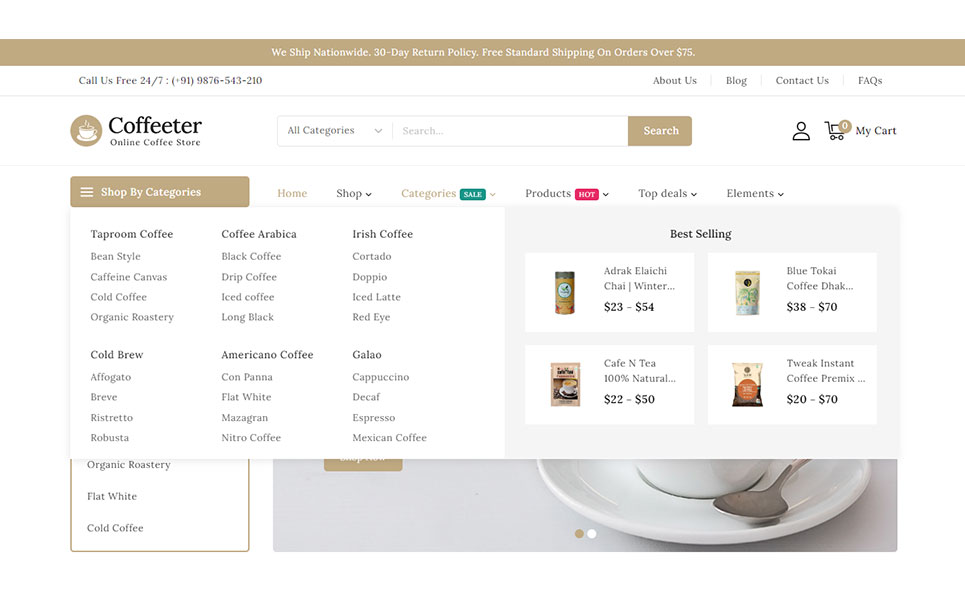This screenshot has height=600, width=965.
Task: Open the Products HOT menu
Action: 567,193
